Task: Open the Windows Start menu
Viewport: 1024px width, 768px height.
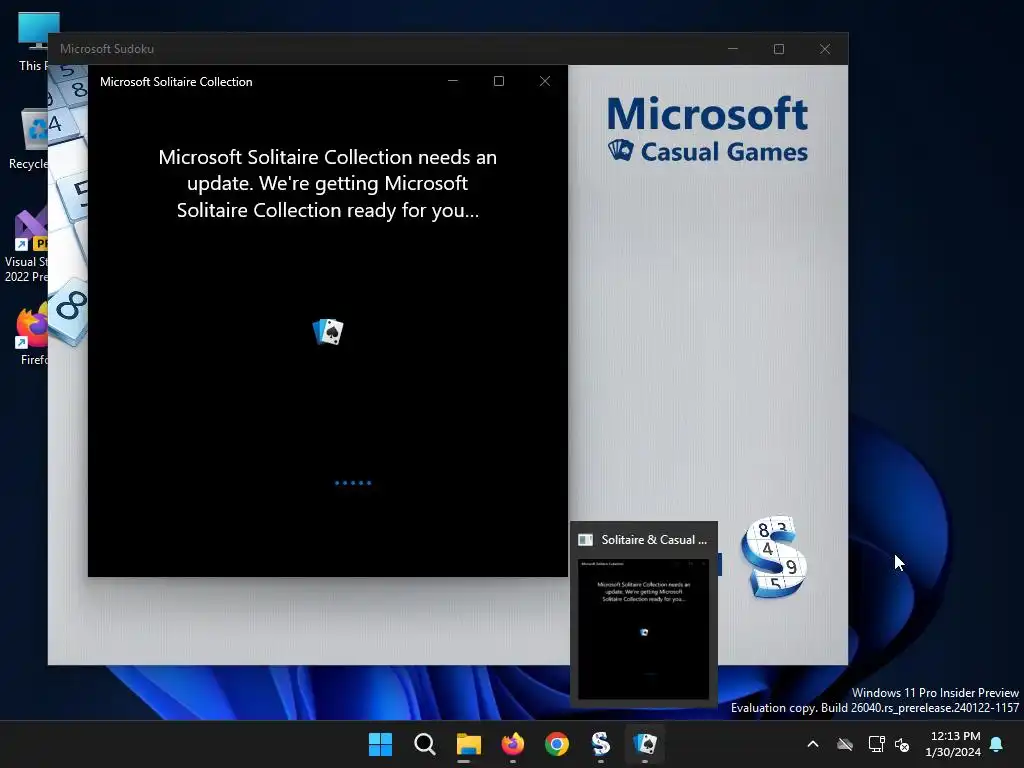Action: (x=380, y=744)
